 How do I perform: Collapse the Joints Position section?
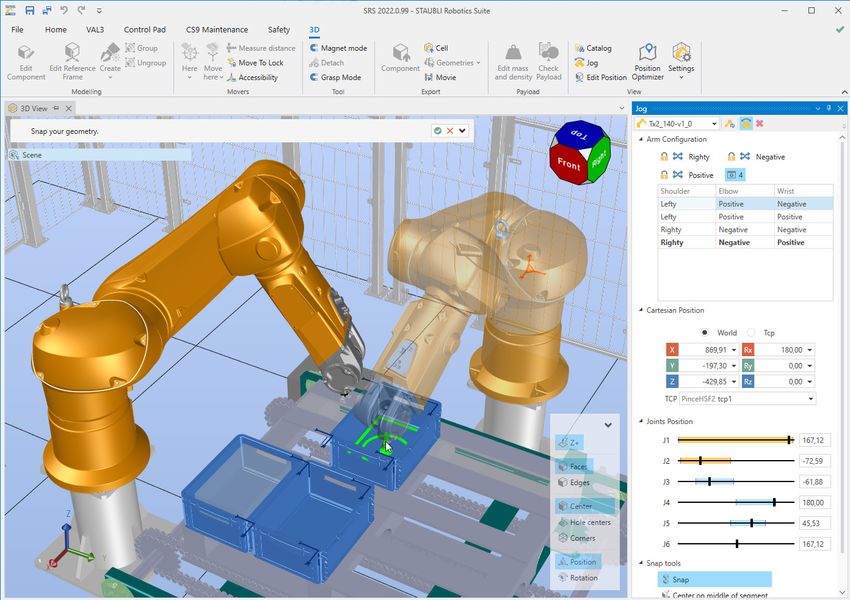point(641,421)
